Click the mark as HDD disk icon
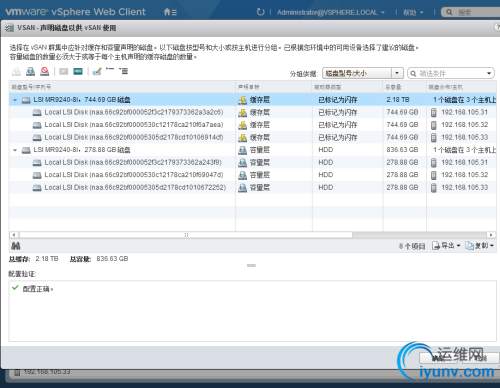 pos(78,71)
